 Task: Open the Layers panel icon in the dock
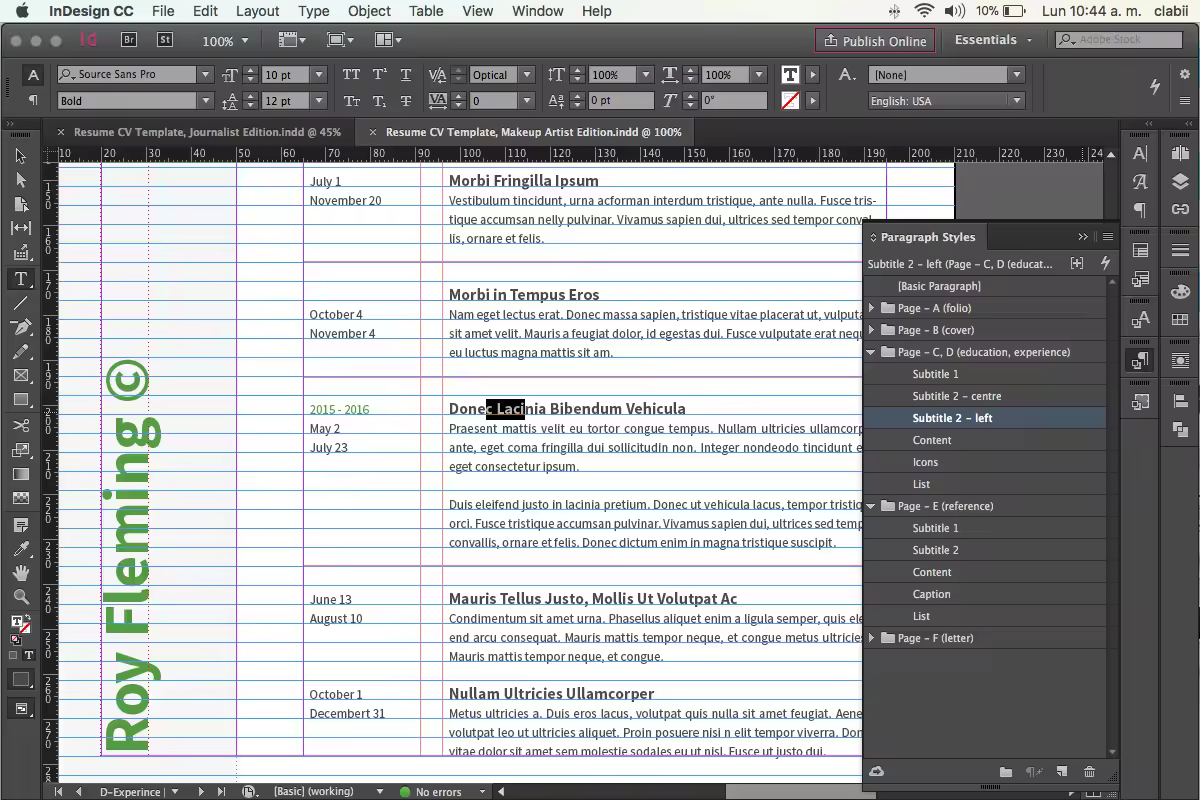click(x=1180, y=181)
